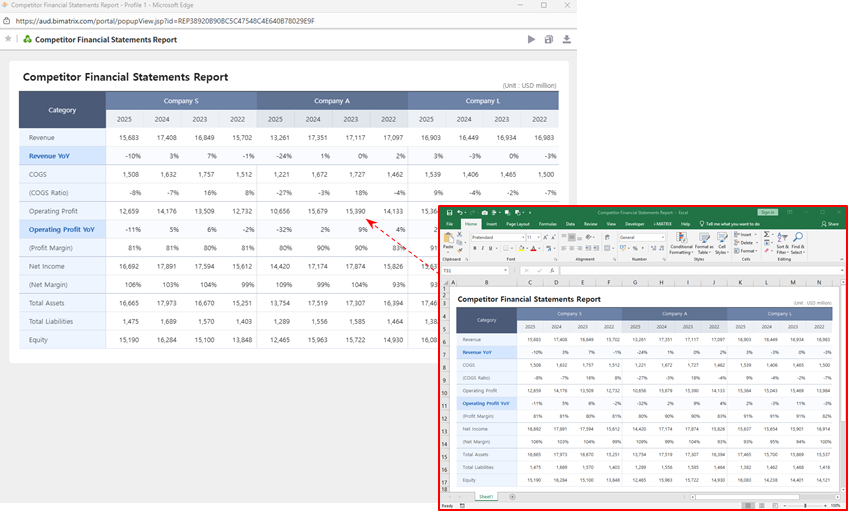The width and height of the screenshot is (848, 511).
Task: Click the favorite star icon beside report title
Action: (8, 39)
